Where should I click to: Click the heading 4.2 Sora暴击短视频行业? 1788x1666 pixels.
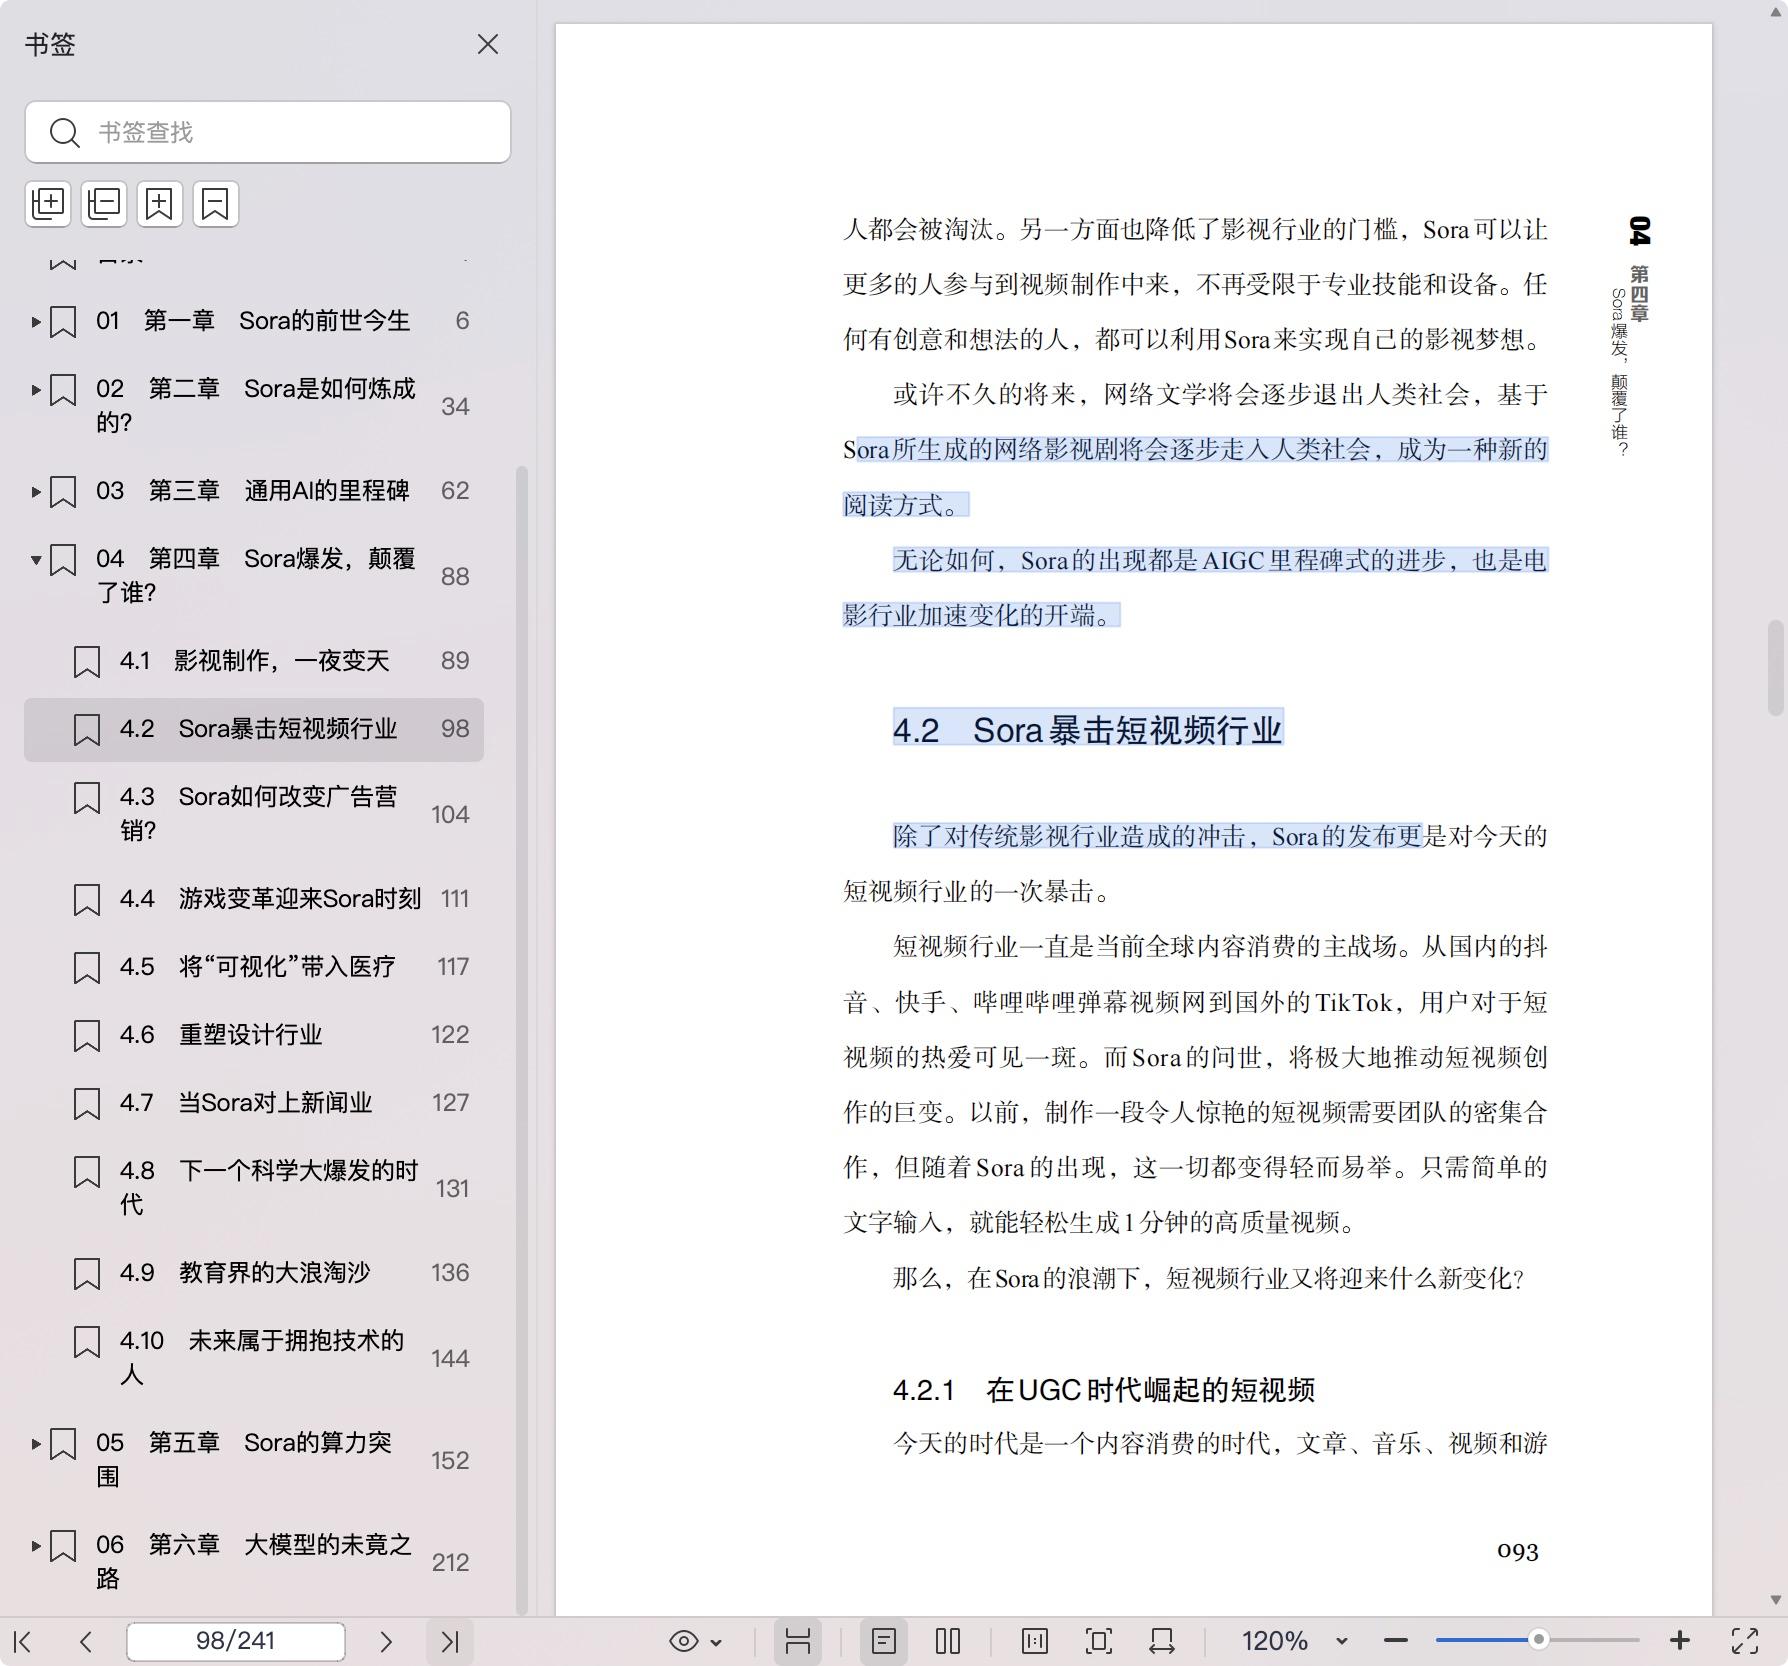pyautogui.click(x=1088, y=729)
